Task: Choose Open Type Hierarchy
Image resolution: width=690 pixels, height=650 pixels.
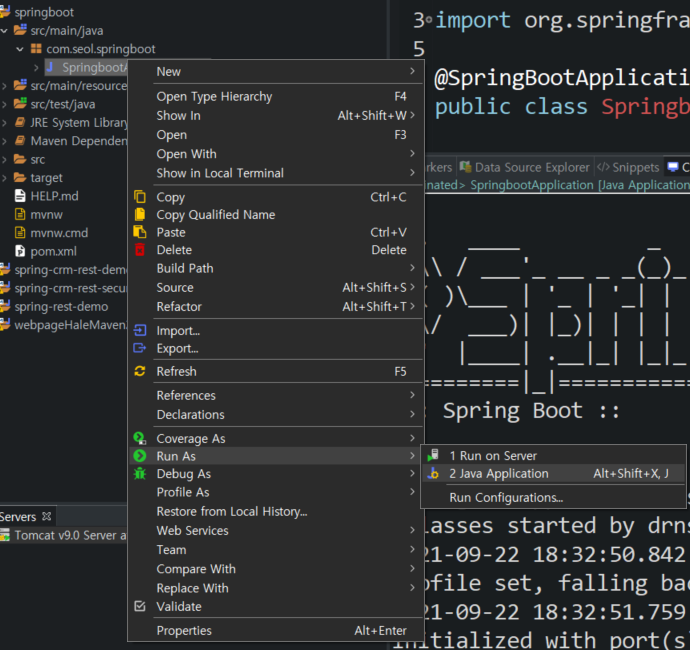Action: [275, 96]
